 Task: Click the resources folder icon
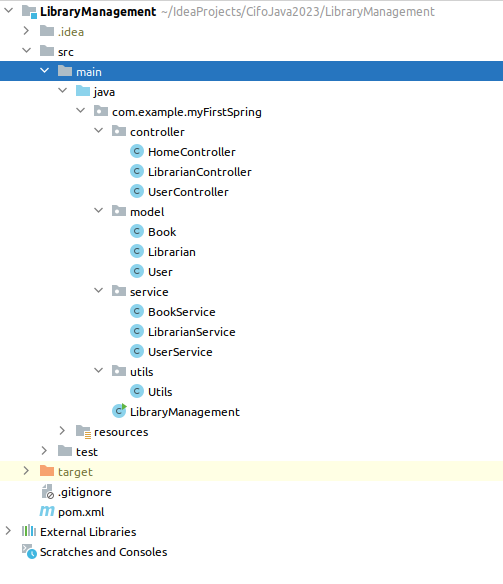click(83, 431)
